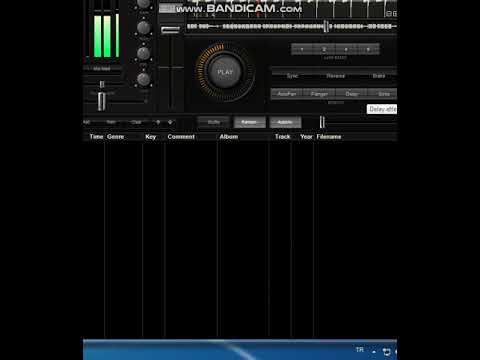Click the Low EQ knob
This screenshot has width=480, height=360.
point(143,79)
